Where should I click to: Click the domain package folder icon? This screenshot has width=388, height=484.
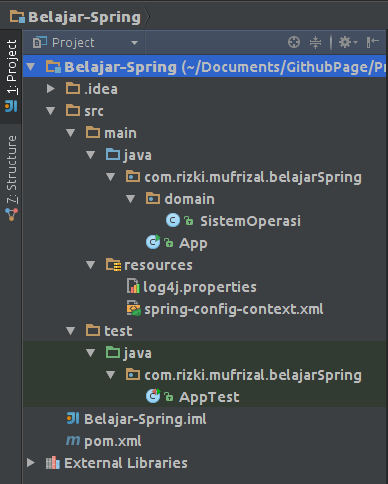coord(153,198)
